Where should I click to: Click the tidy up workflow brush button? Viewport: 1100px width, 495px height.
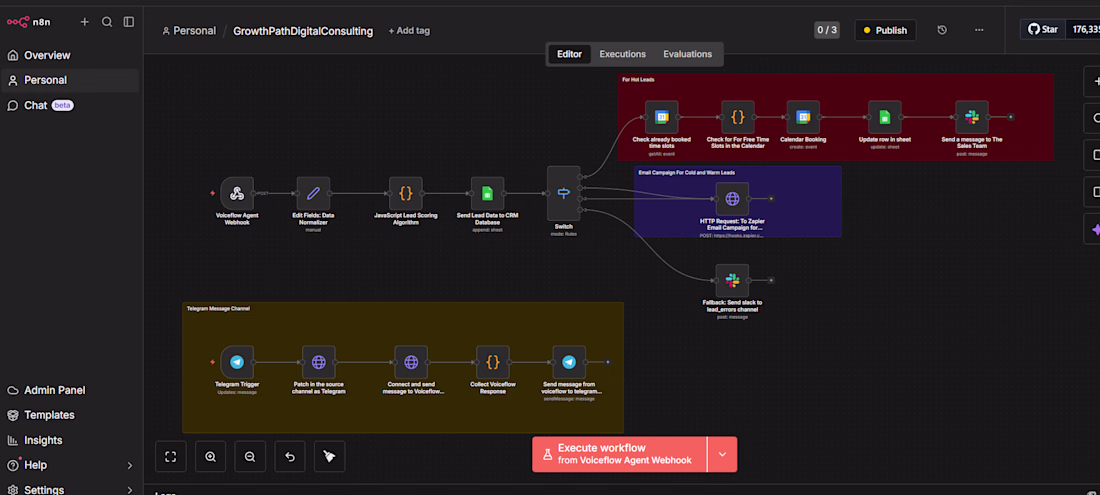click(330, 456)
